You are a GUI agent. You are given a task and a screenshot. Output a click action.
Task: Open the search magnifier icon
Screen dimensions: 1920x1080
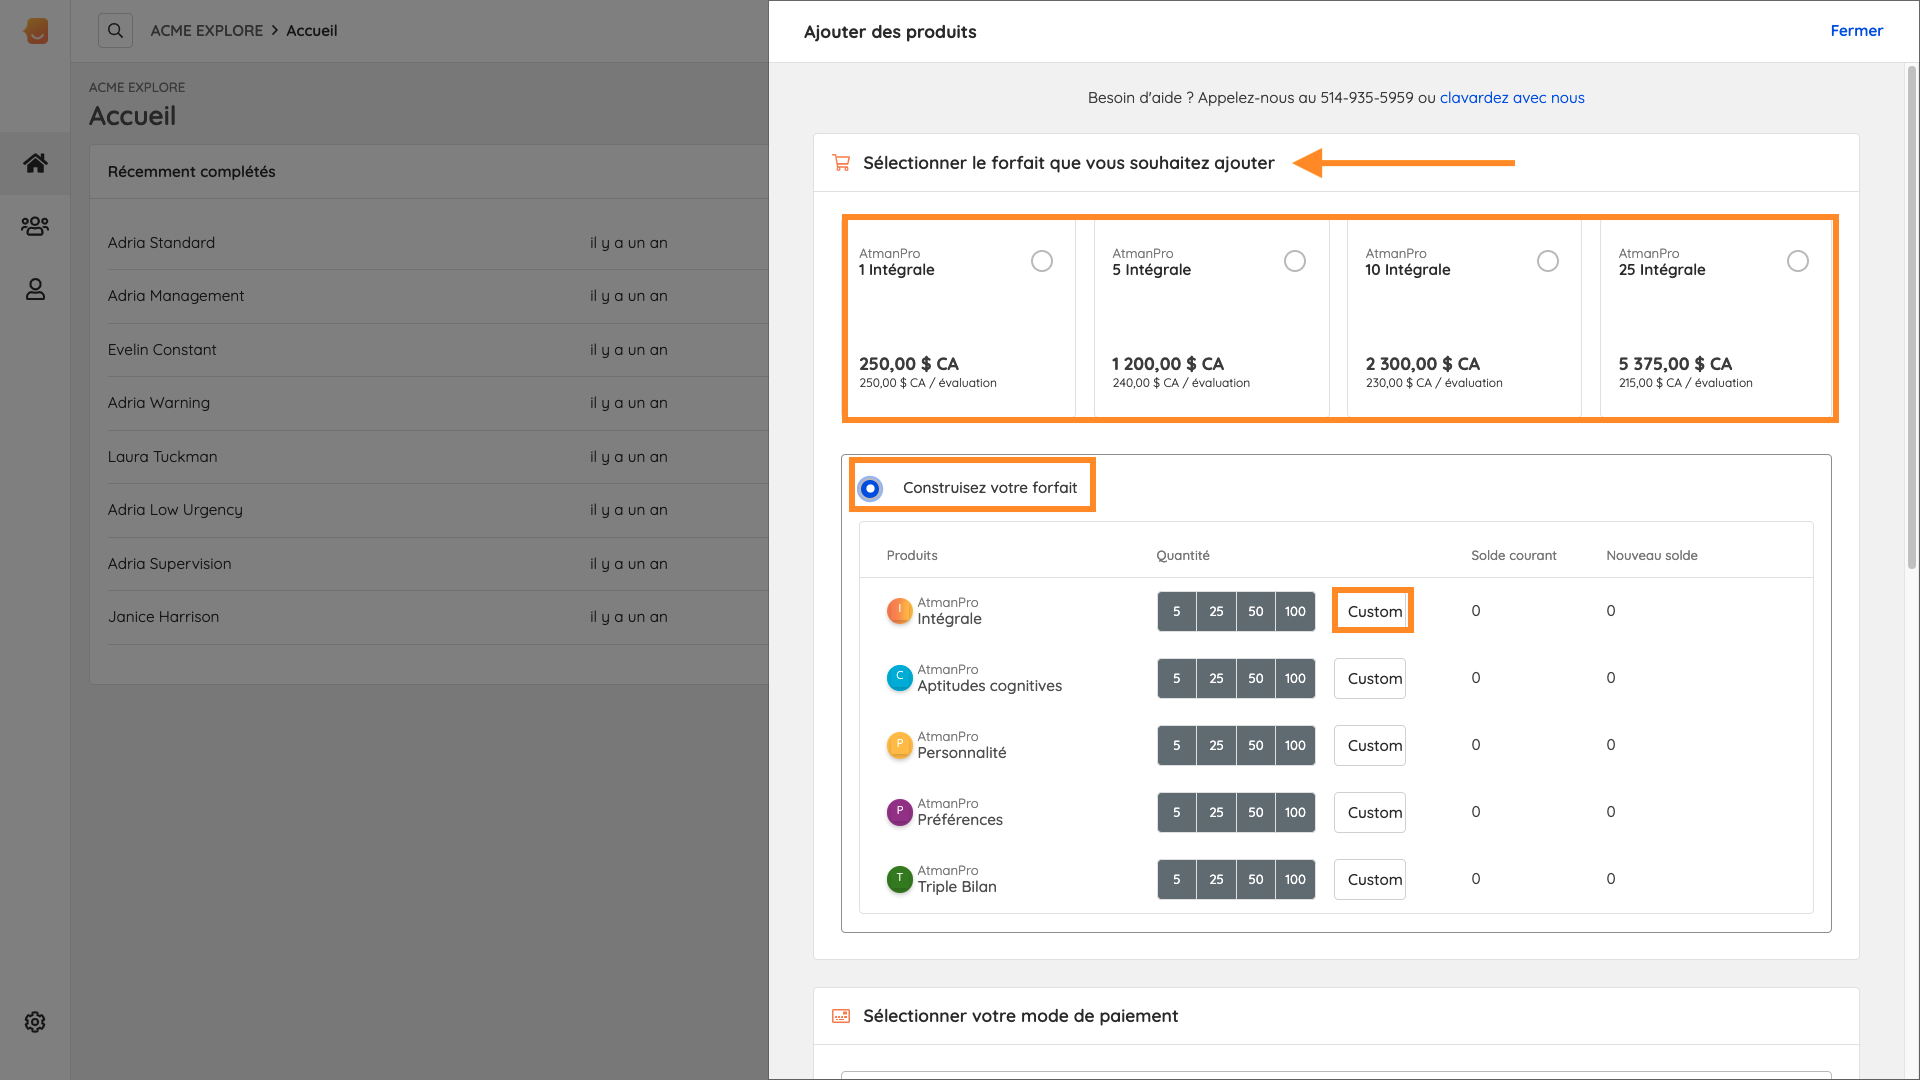pyautogui.click(x=115, y=31)
